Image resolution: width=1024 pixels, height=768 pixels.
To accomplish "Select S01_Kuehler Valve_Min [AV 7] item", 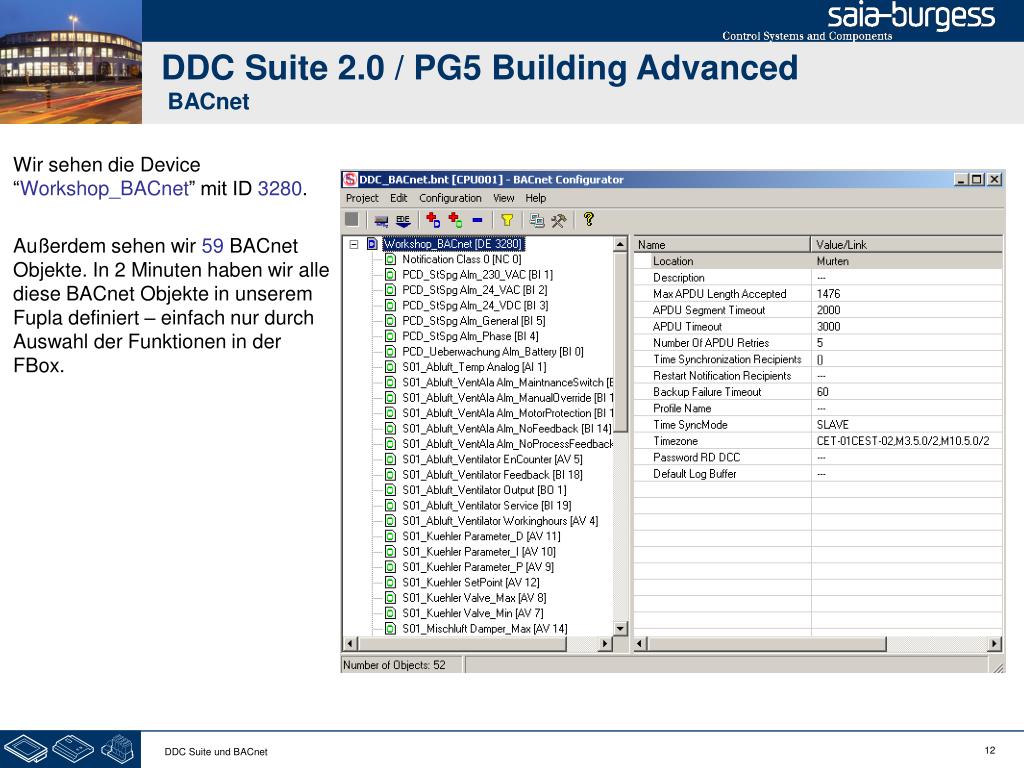I will click(473, 613).
